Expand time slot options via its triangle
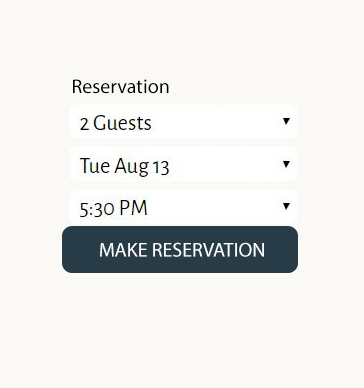Screen dimensions: 364x388 286,206
